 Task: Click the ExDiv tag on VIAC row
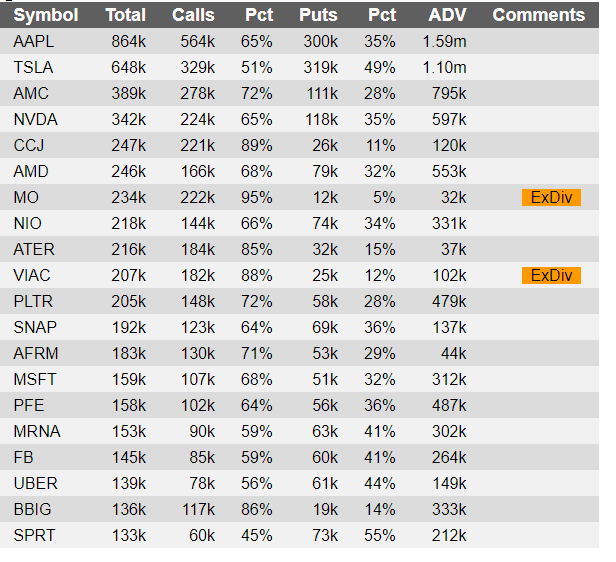tap(551, 275)
